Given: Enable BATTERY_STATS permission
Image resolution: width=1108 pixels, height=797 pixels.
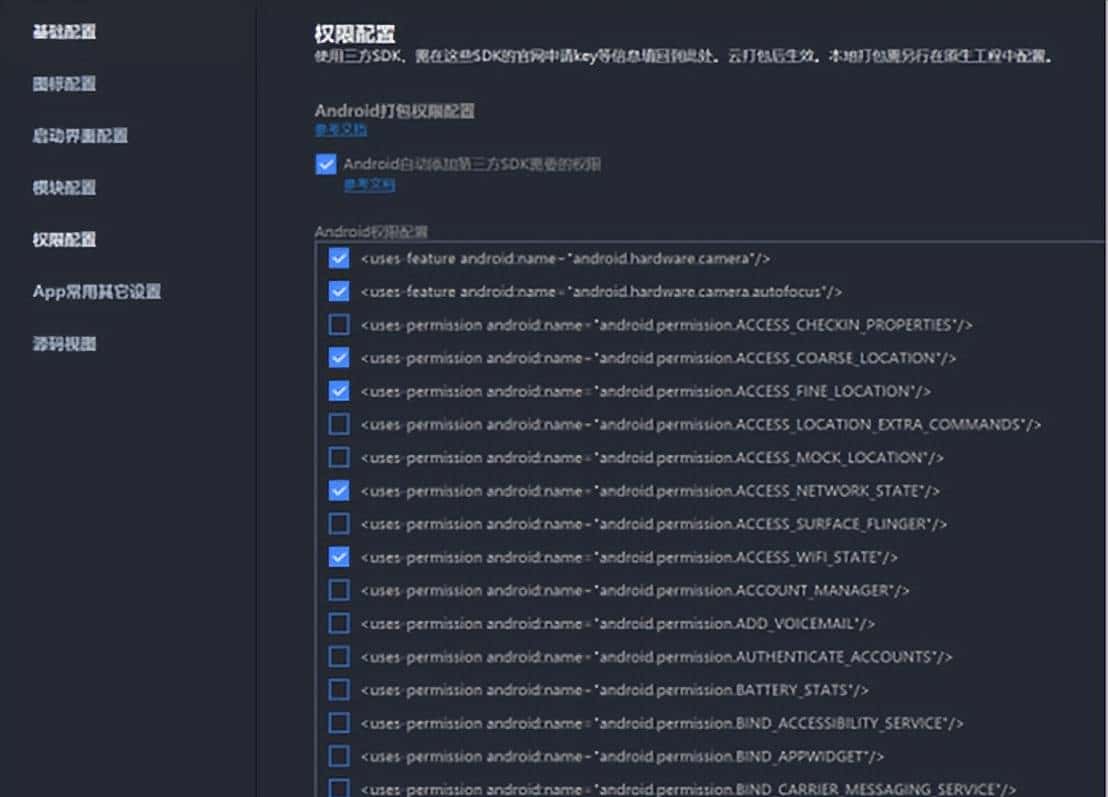Looking at the screenshot, I should 338,690.
